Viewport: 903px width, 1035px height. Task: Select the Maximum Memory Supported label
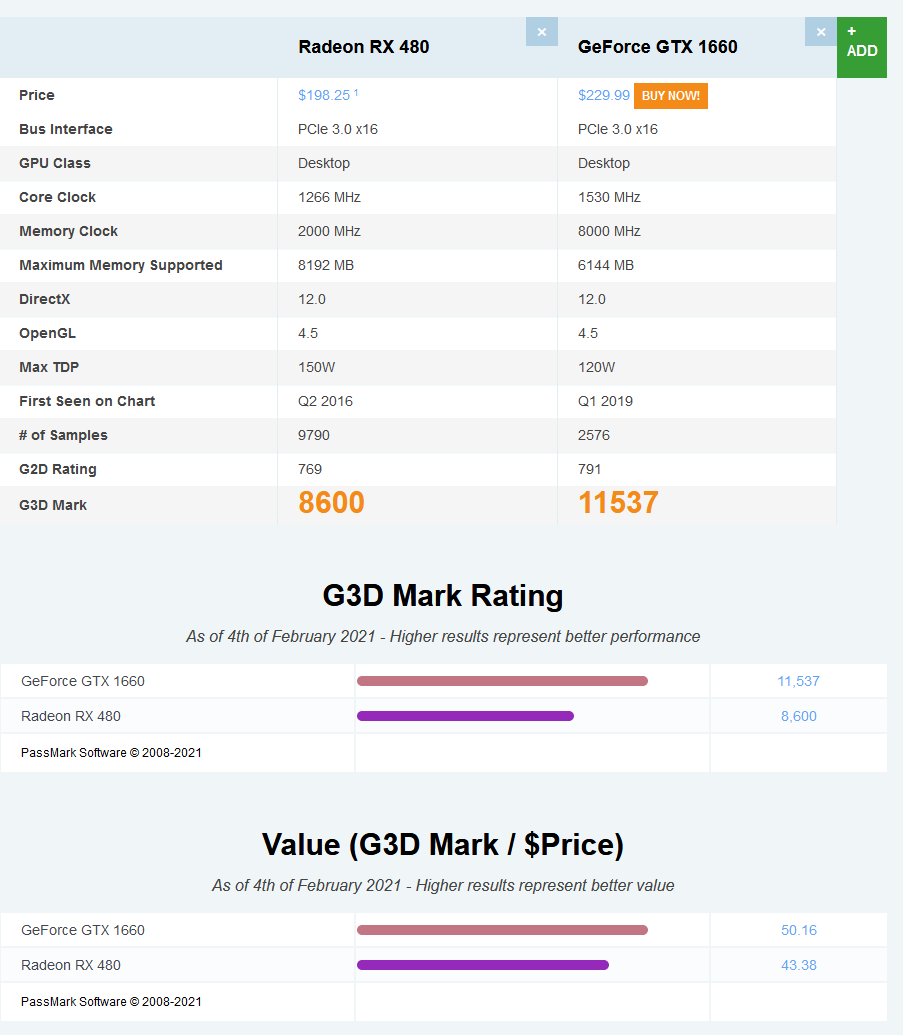pyautogui.click(x=121, y=265)
